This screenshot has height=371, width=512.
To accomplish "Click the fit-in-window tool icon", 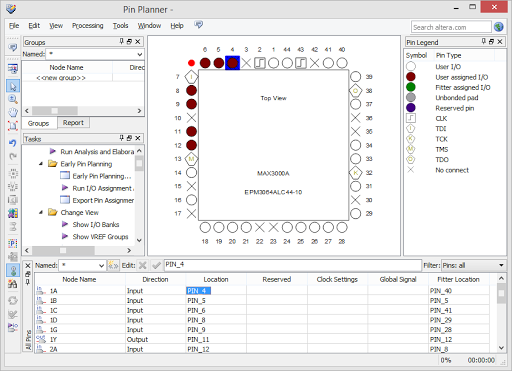I will coord(13,126).
